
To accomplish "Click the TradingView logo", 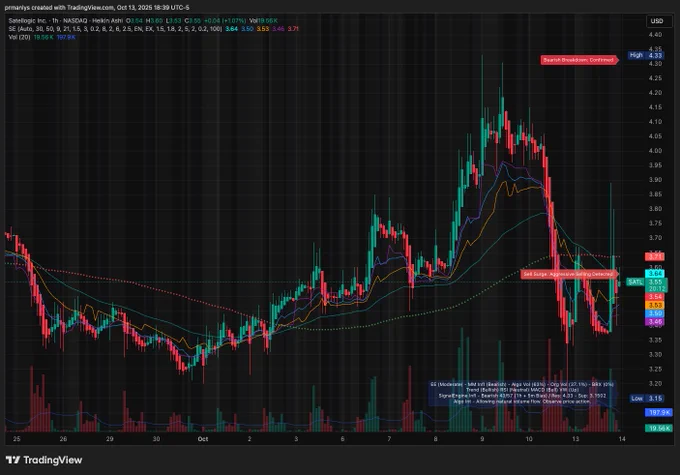I will click(x=44, y=460).
